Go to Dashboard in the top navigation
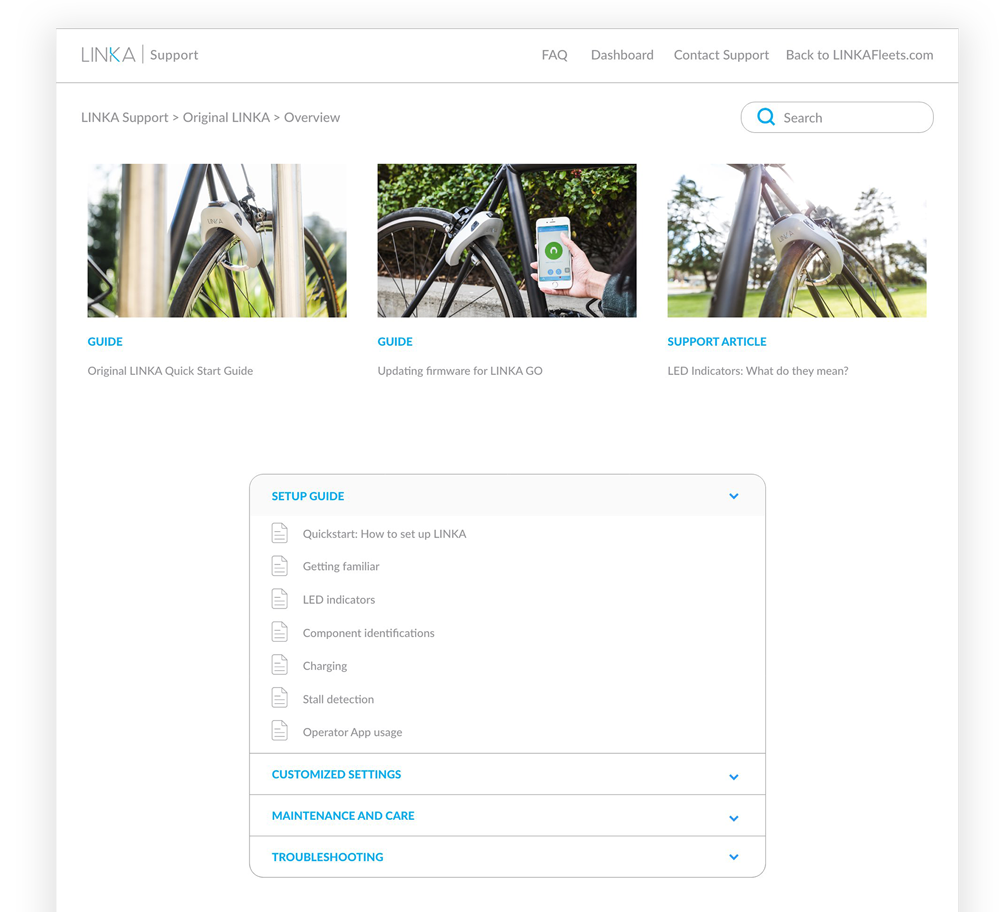1000x912 pixels. coord(622,55)
